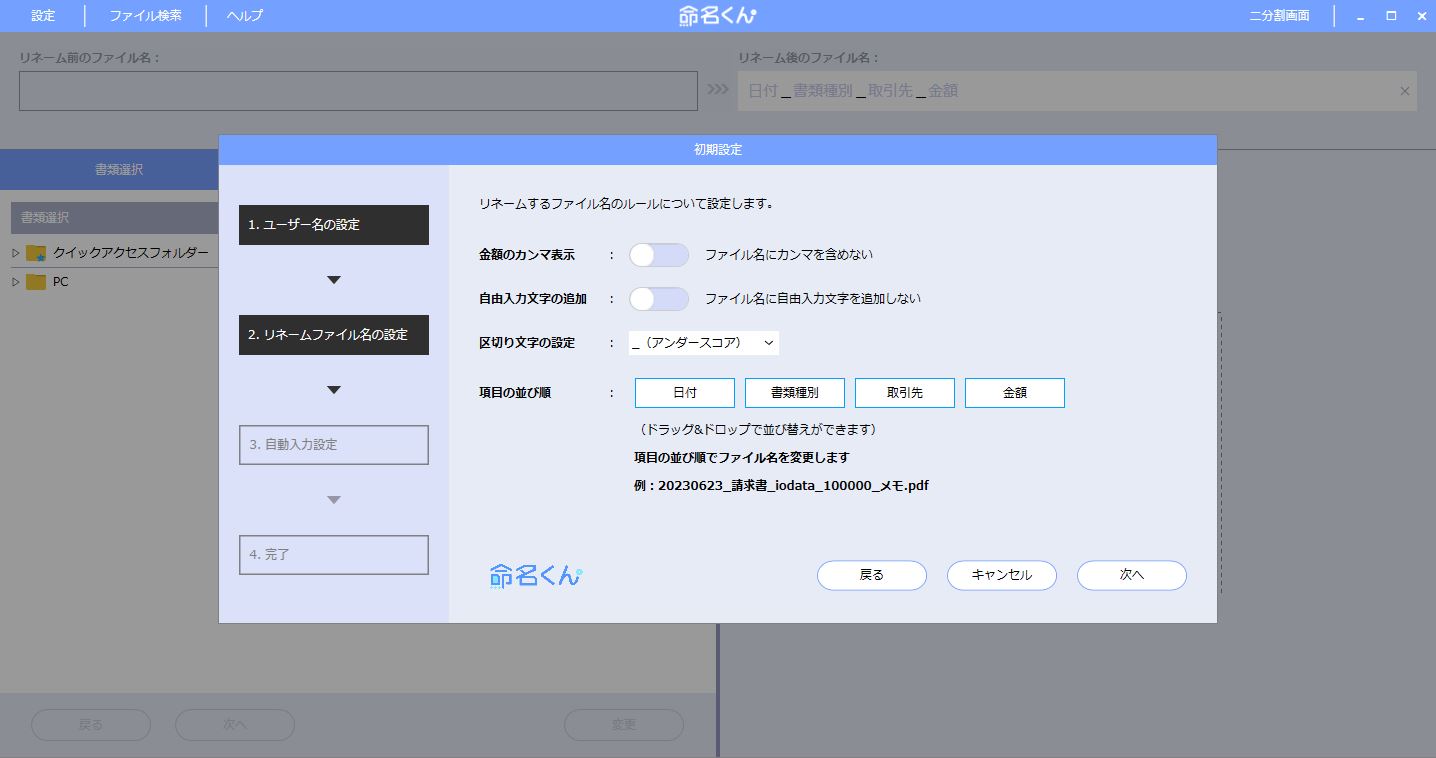Expand the PC tree node
The width and height of the screenshot is (1436, 758).
[x=14, y=281]
